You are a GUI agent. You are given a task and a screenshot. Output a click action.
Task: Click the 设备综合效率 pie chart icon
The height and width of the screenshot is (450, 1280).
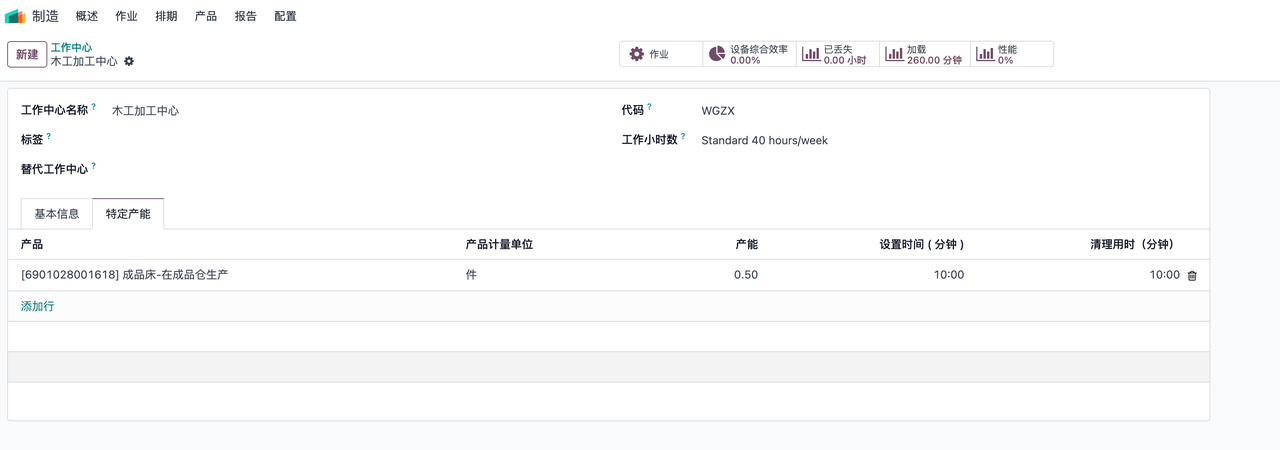coord(717,54)
